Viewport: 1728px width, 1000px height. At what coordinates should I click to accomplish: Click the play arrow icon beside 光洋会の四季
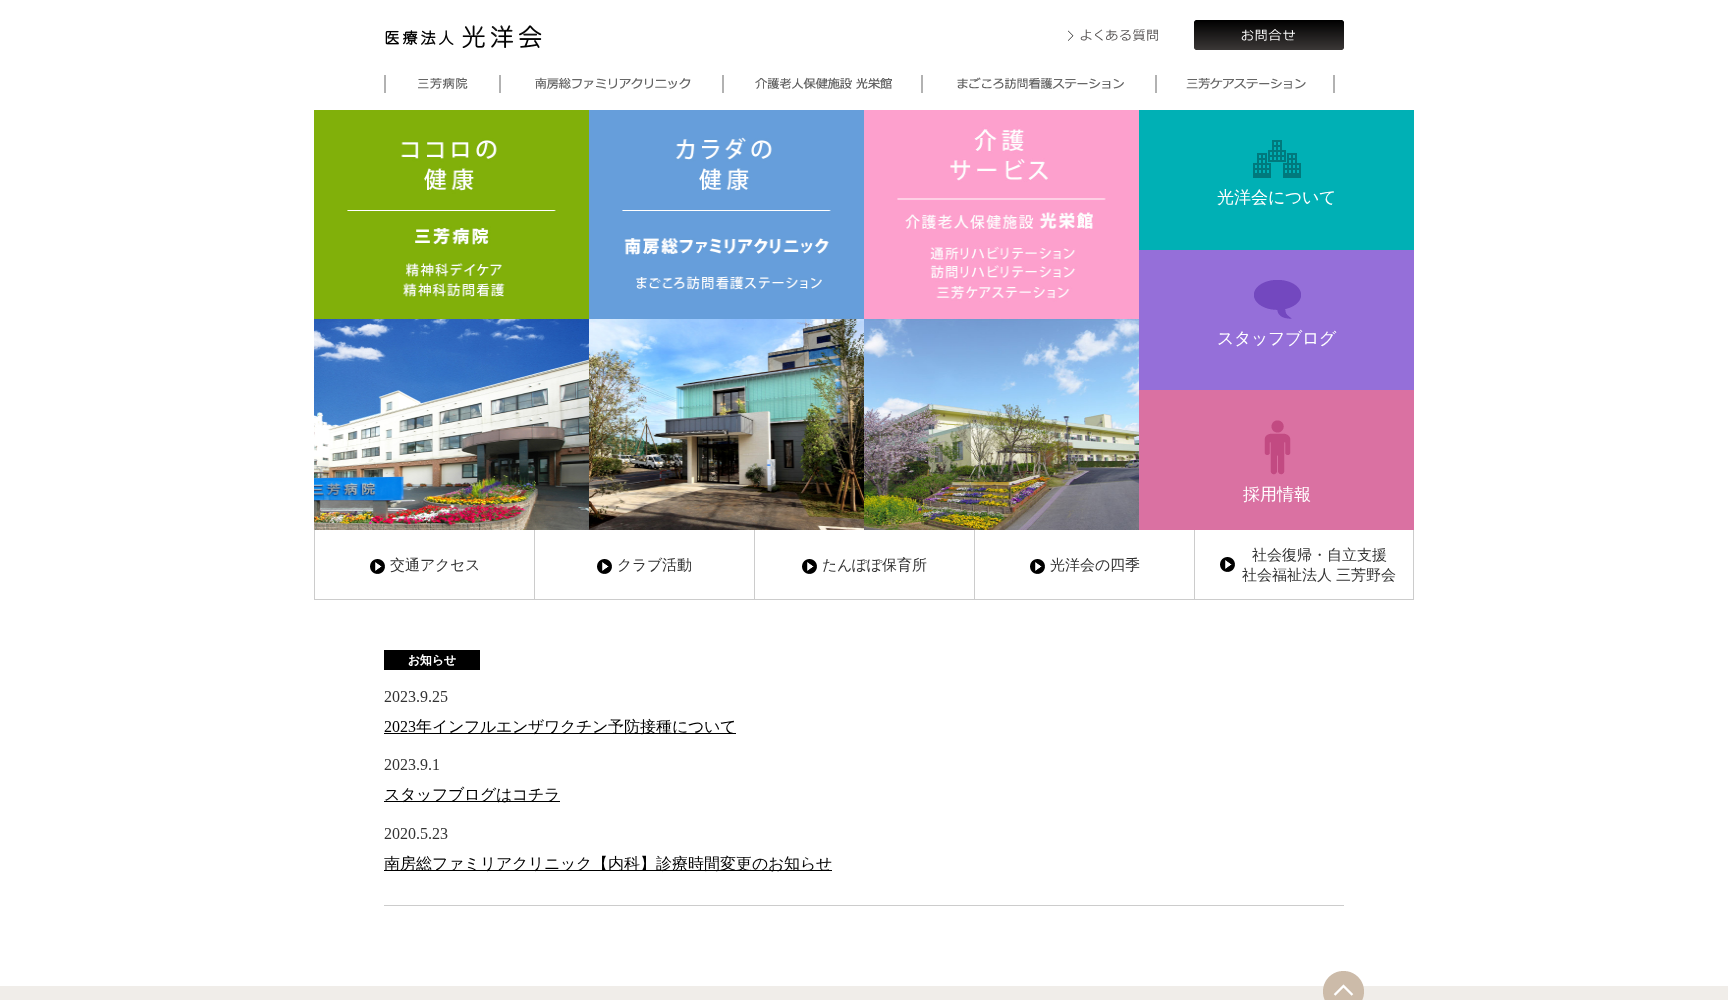[1036, 565]
